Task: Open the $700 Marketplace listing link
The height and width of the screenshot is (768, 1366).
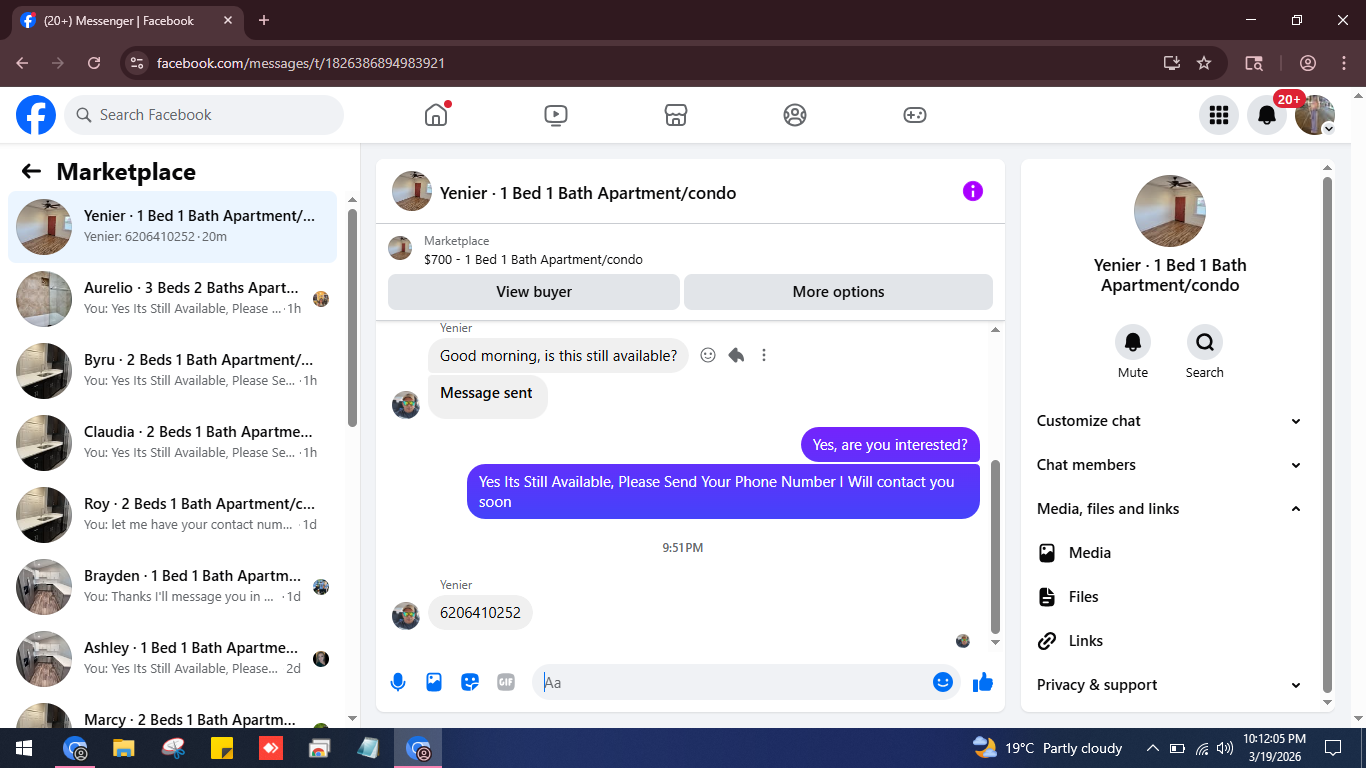Action: (x=533, y=259)
